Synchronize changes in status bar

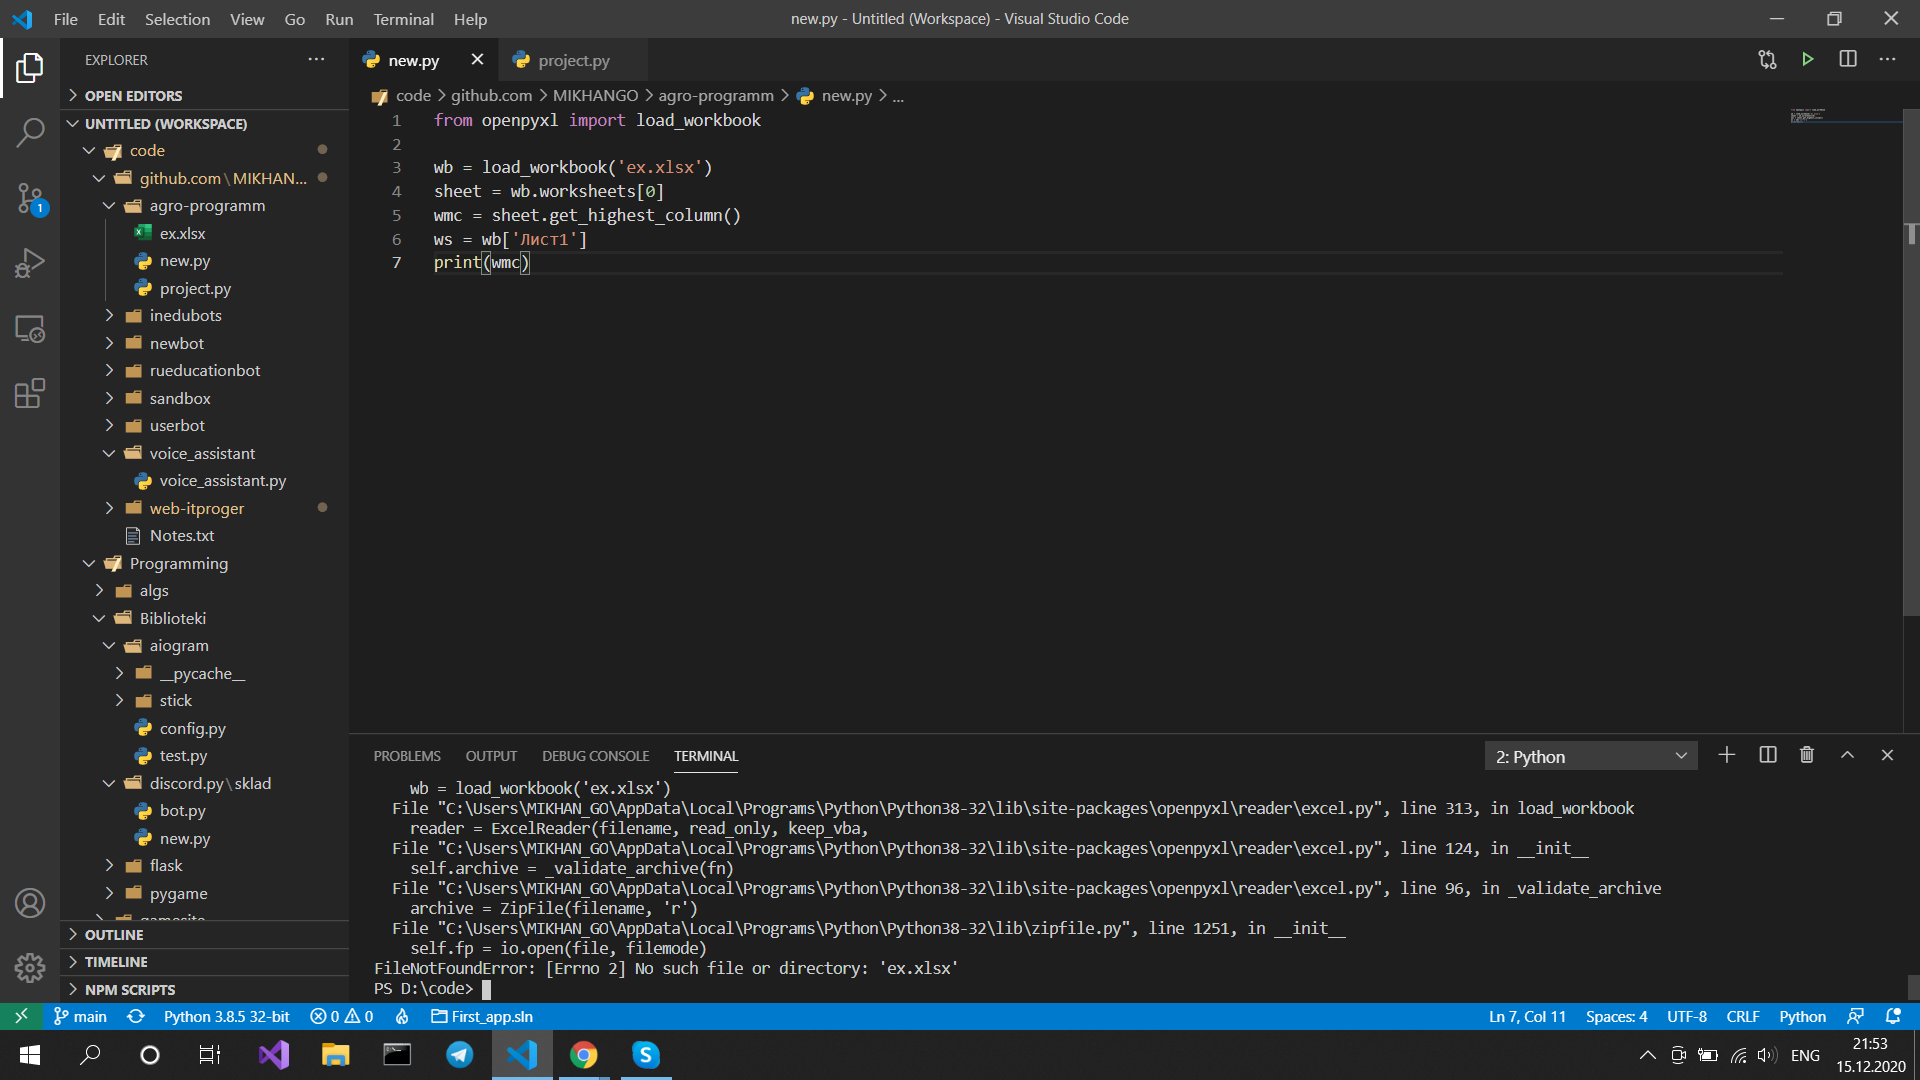click(136, 1016)
